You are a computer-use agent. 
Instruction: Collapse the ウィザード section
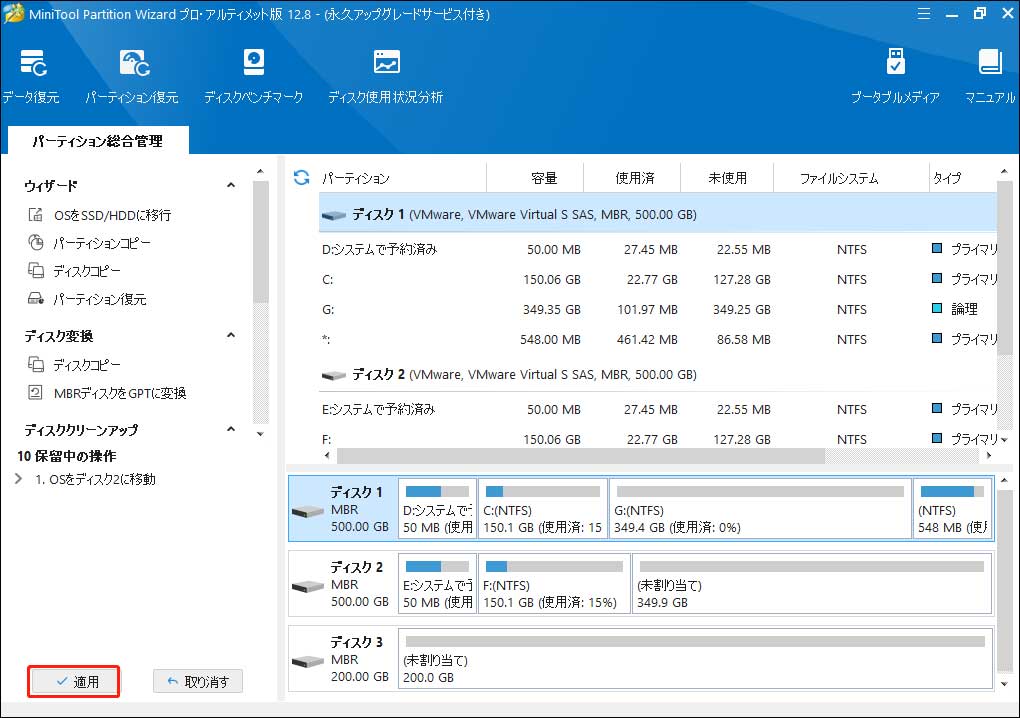(230, 185)
